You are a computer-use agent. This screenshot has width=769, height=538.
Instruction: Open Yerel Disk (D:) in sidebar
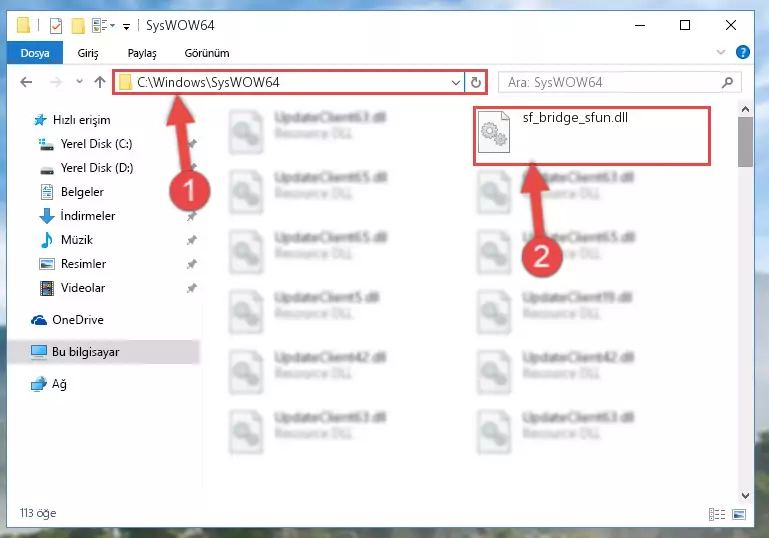(x=86, y=168)
